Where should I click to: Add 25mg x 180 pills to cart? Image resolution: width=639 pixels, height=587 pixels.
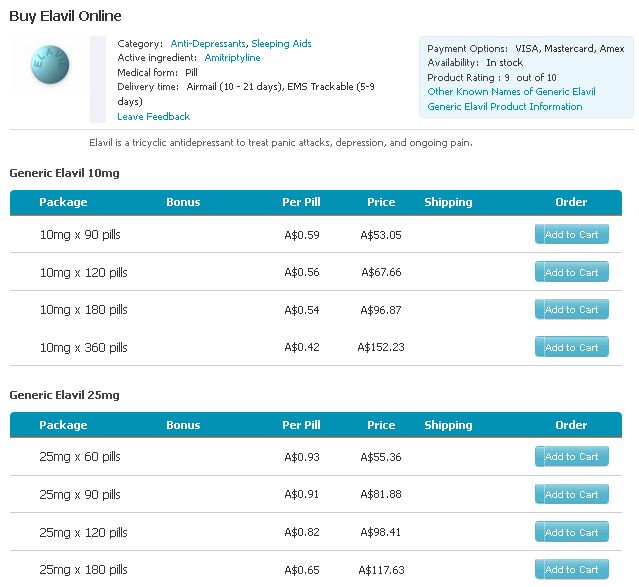coord(572,569)
